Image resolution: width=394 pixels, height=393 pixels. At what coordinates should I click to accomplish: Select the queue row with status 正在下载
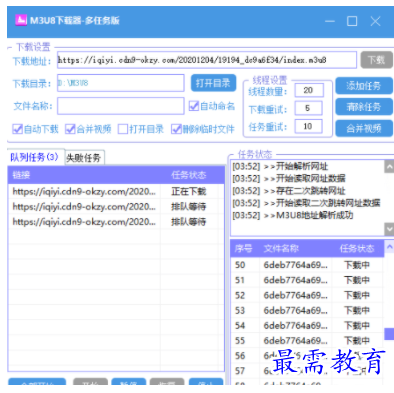tap(116, 191)
